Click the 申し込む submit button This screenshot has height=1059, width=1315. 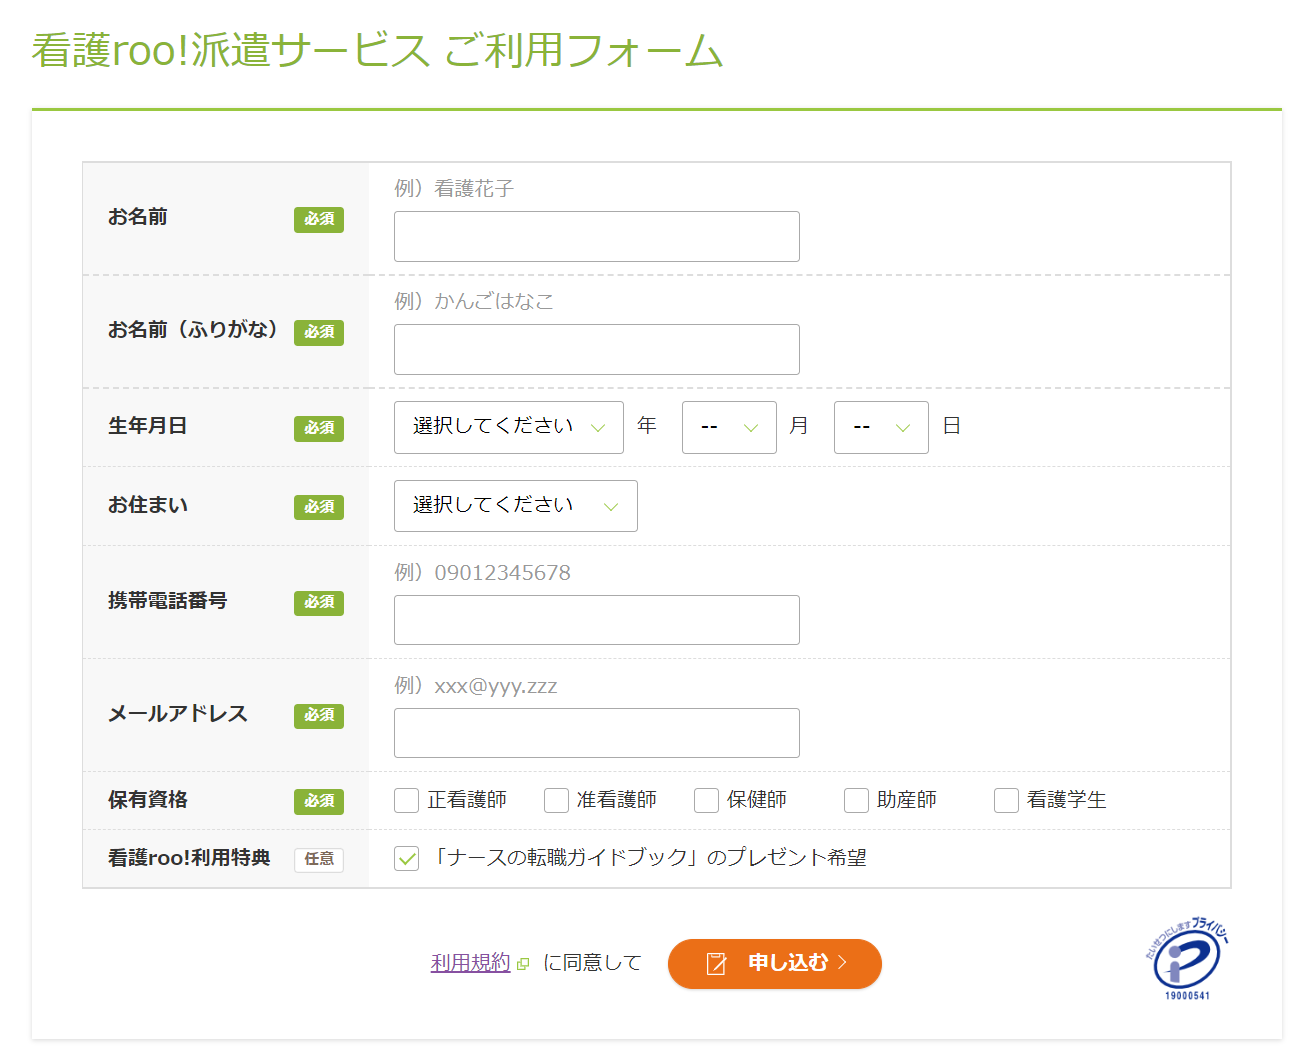(775, 963)
